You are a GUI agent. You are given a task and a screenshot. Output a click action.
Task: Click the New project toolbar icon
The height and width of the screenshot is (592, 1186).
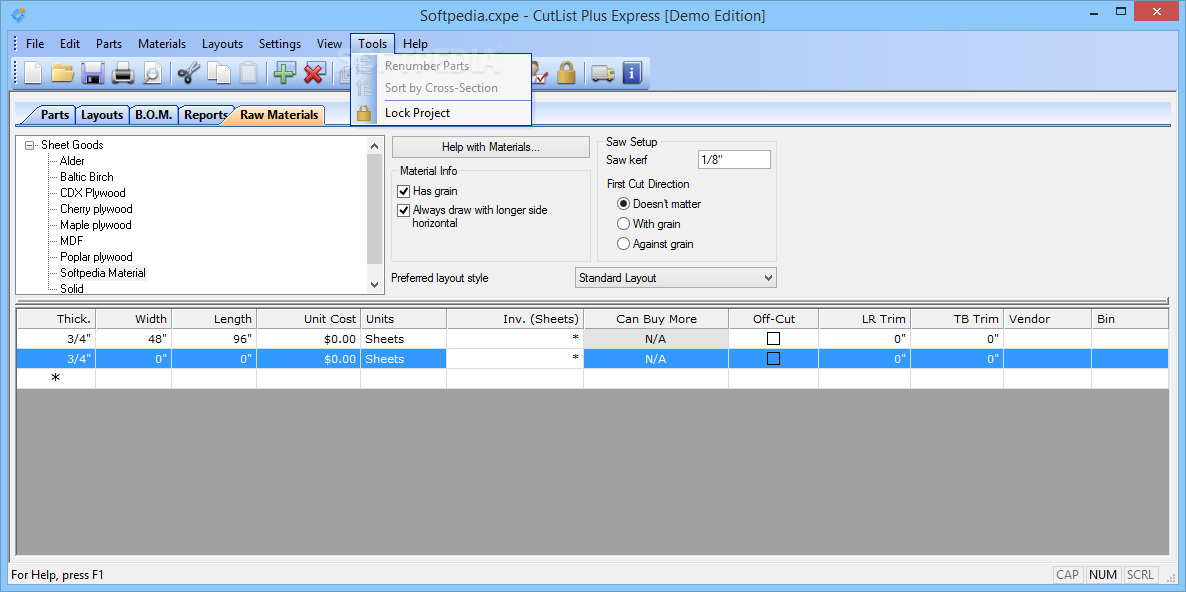33,73
